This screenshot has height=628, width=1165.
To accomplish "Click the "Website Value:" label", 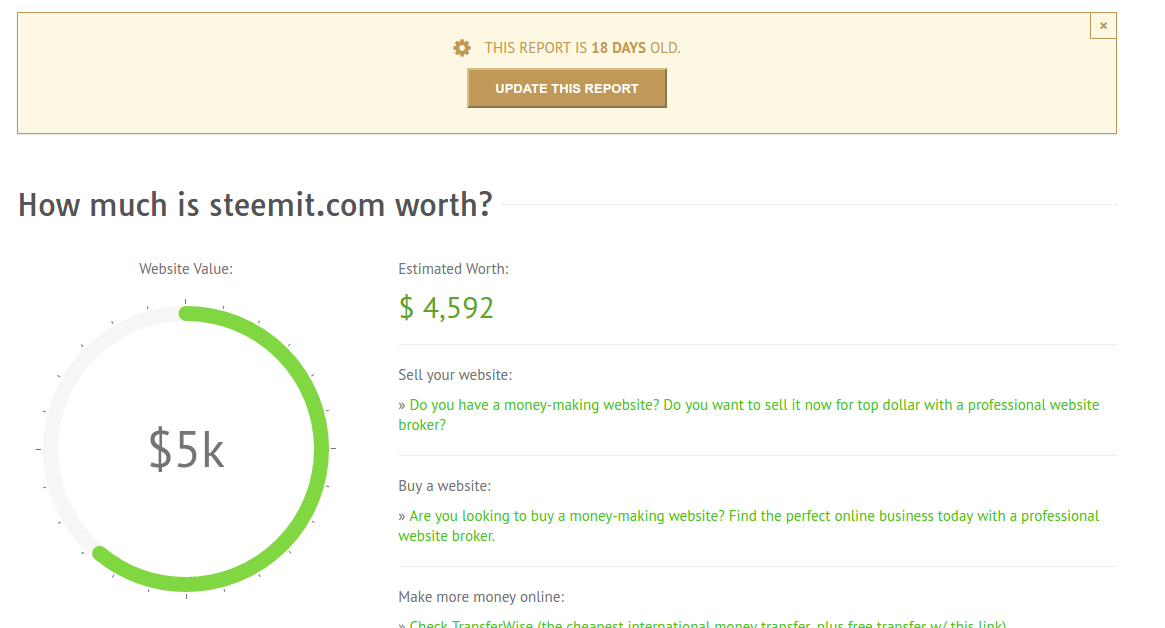I will 186,269.
